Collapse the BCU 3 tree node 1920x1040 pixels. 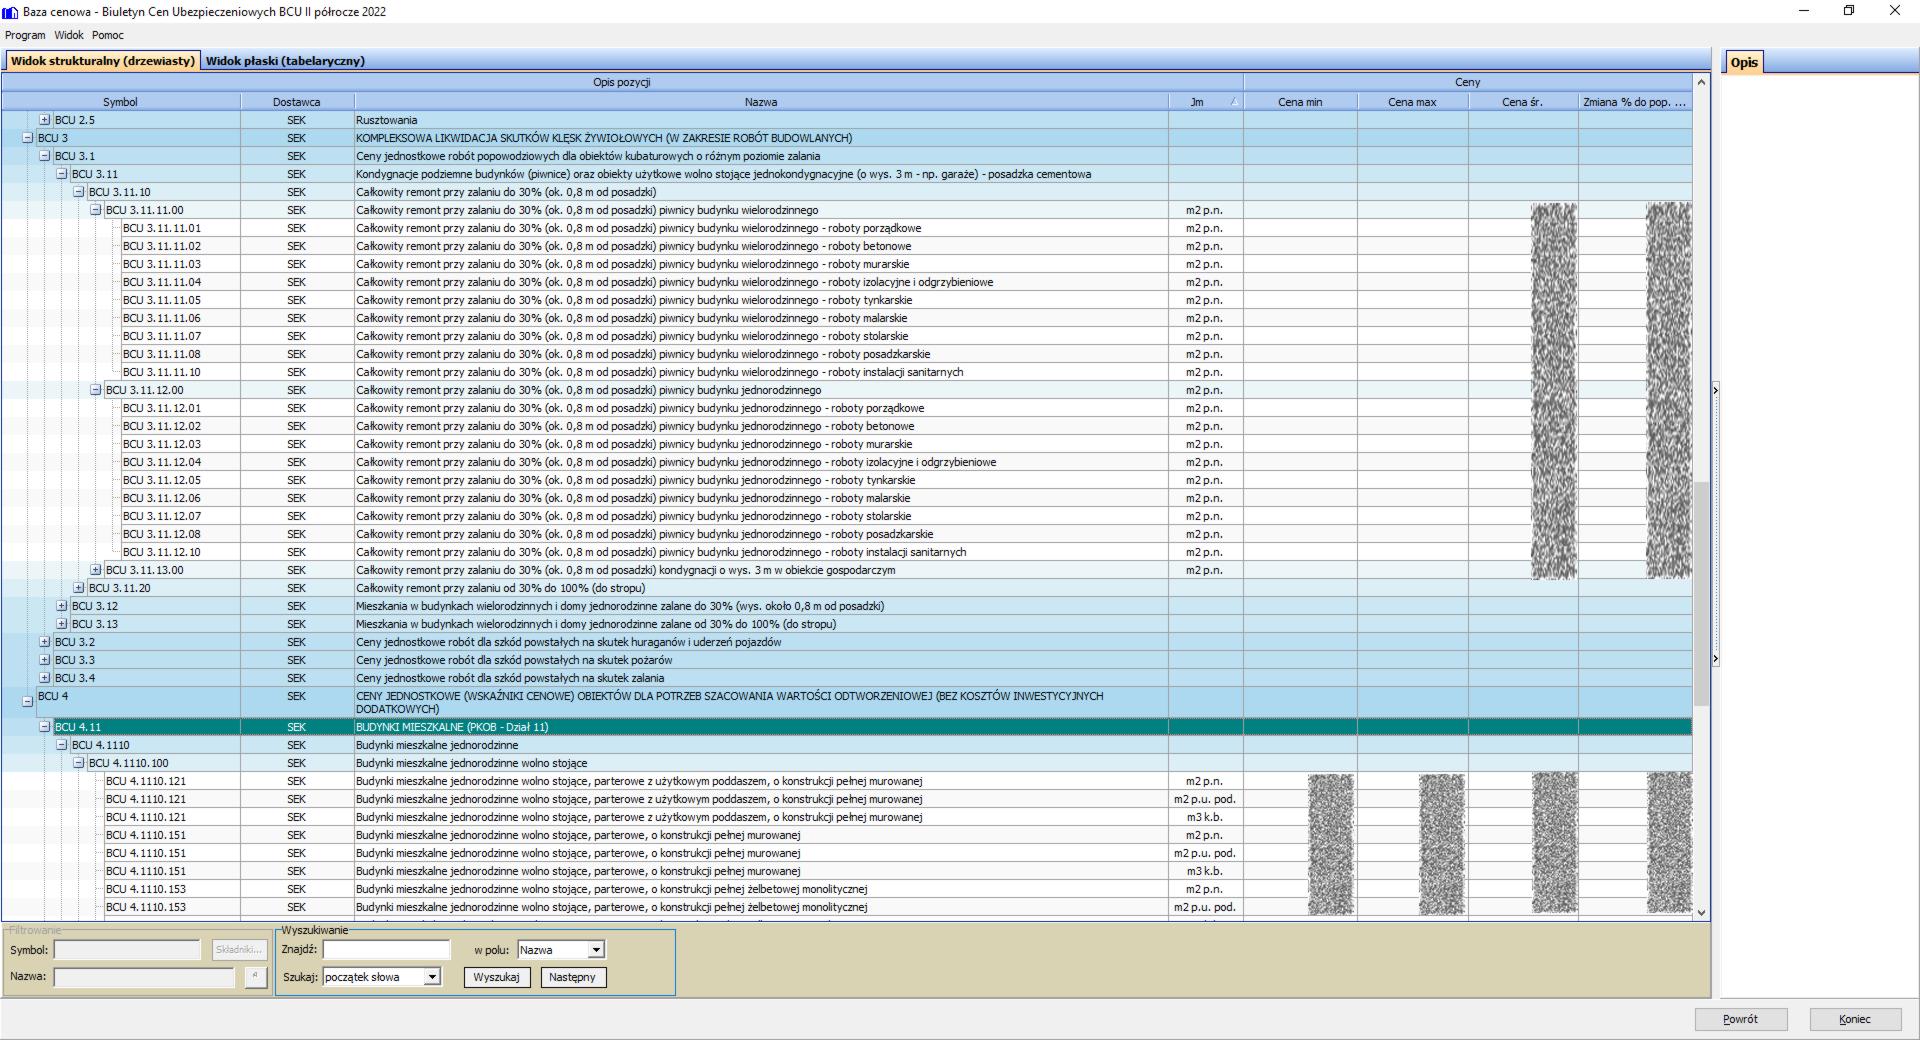point(28,138)
